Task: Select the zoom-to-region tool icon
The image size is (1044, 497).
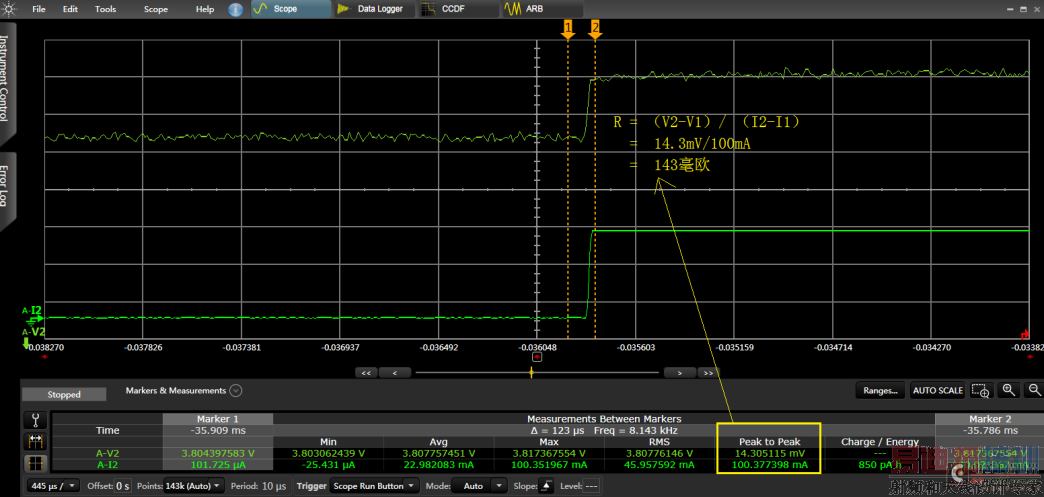Action: (981, 390)
